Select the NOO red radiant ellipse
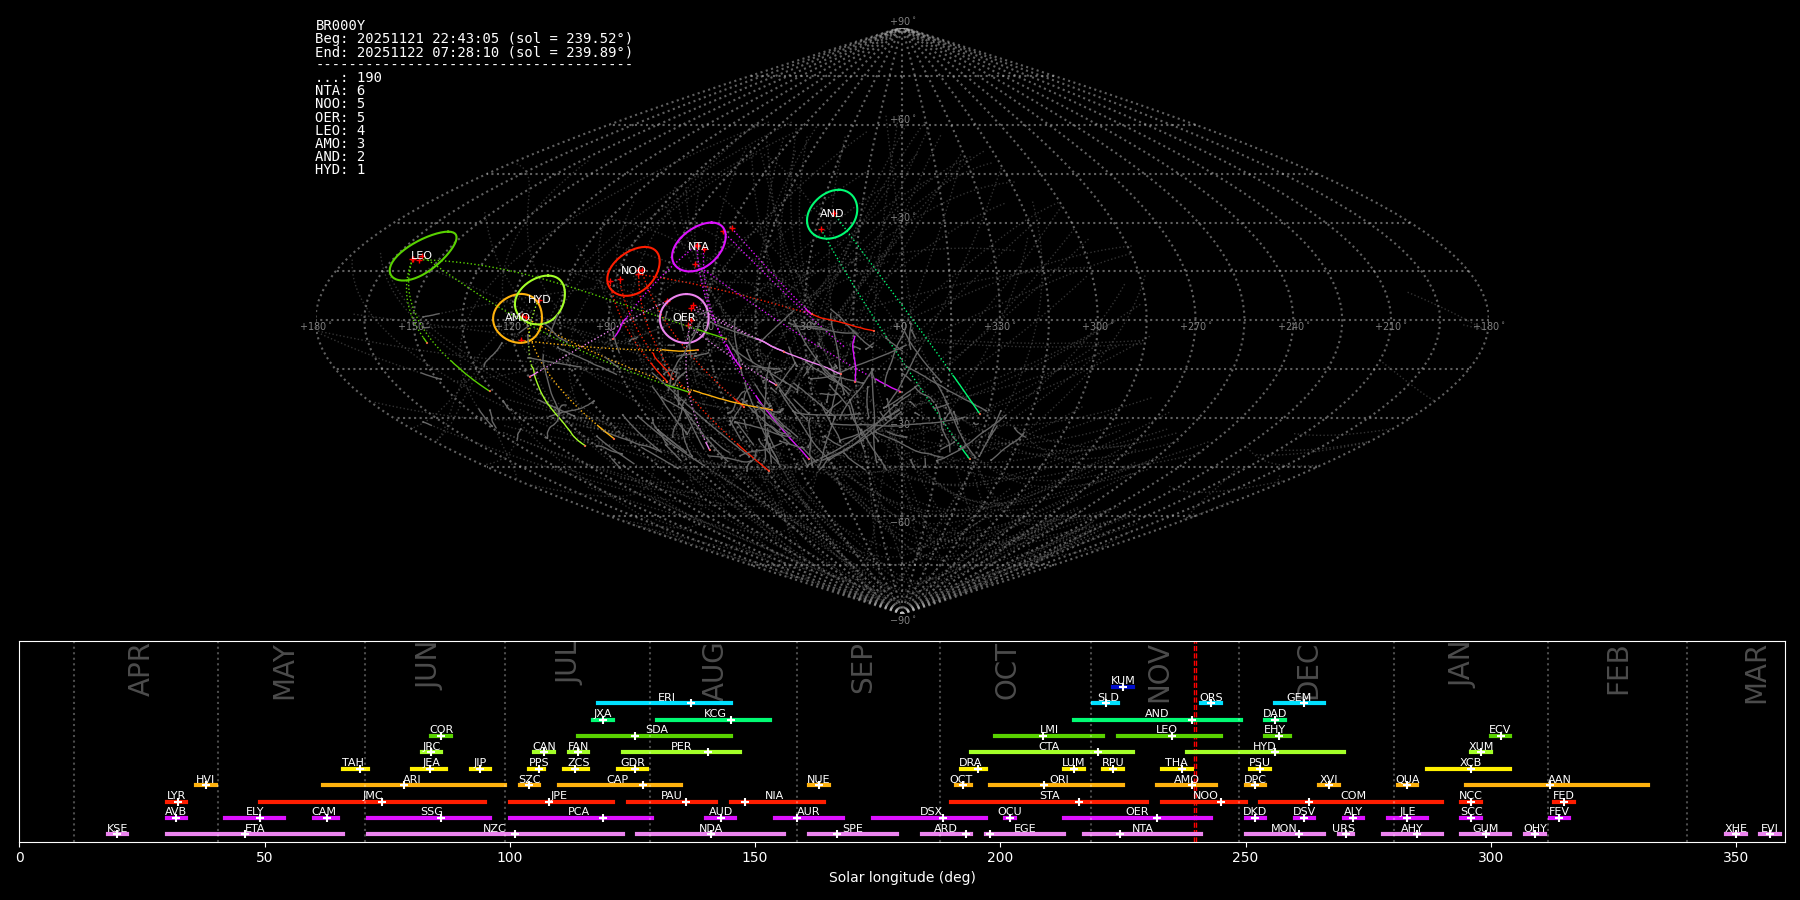Viewport: 1800px width, 900px height. coord(633,271)
